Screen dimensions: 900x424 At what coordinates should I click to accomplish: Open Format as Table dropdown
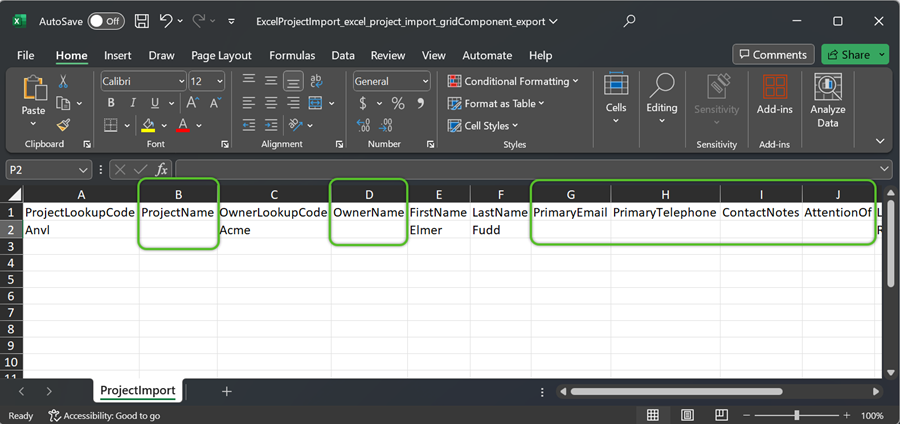tap(496, 103)
